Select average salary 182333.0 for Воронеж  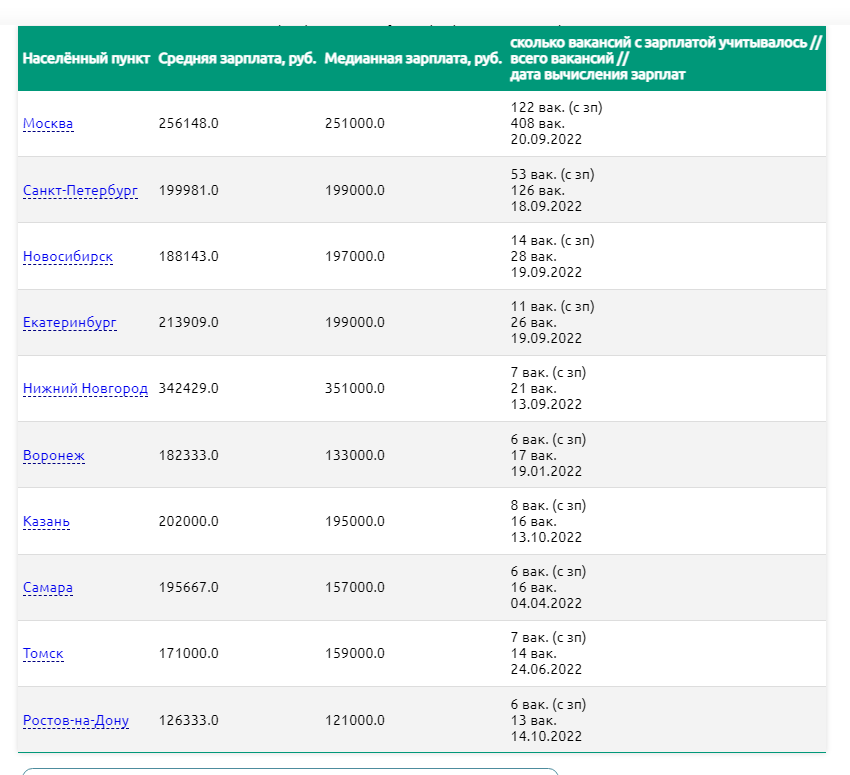189,455
